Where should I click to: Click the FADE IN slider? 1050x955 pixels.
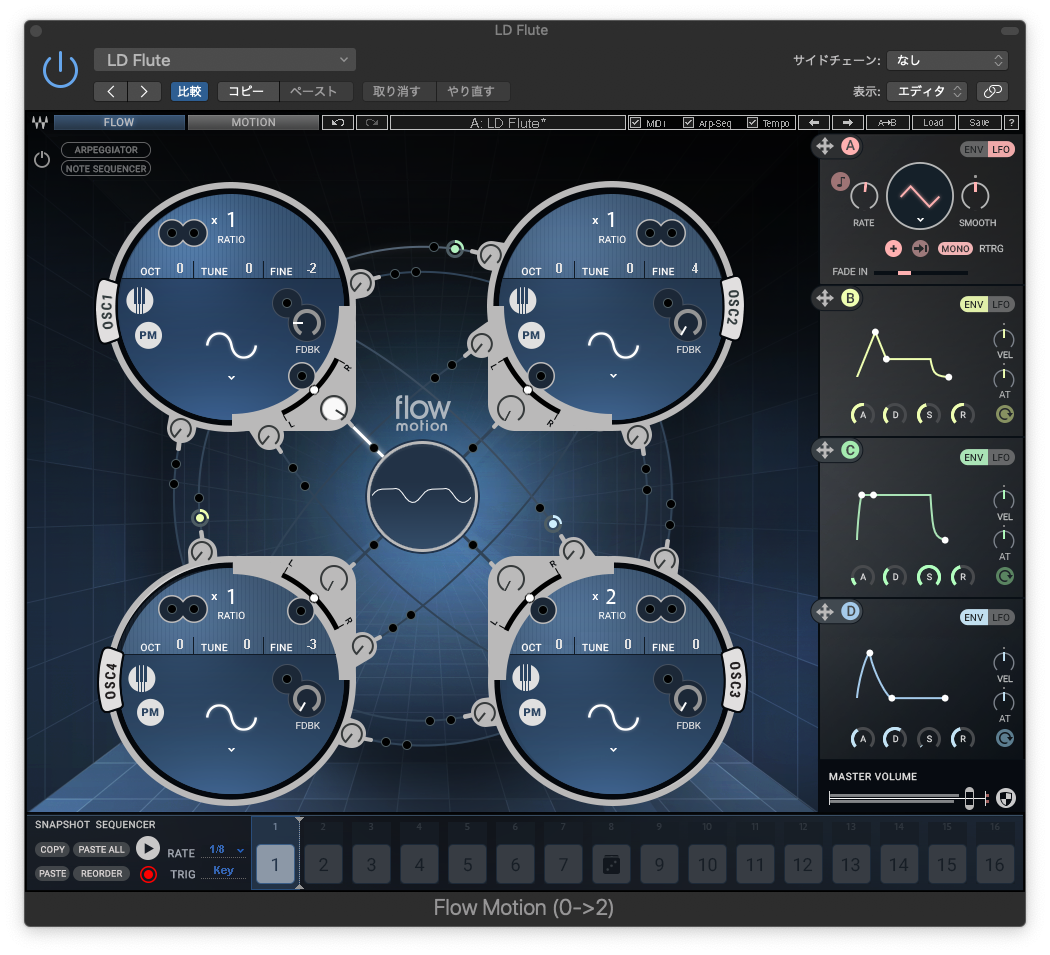pos(920,272)
